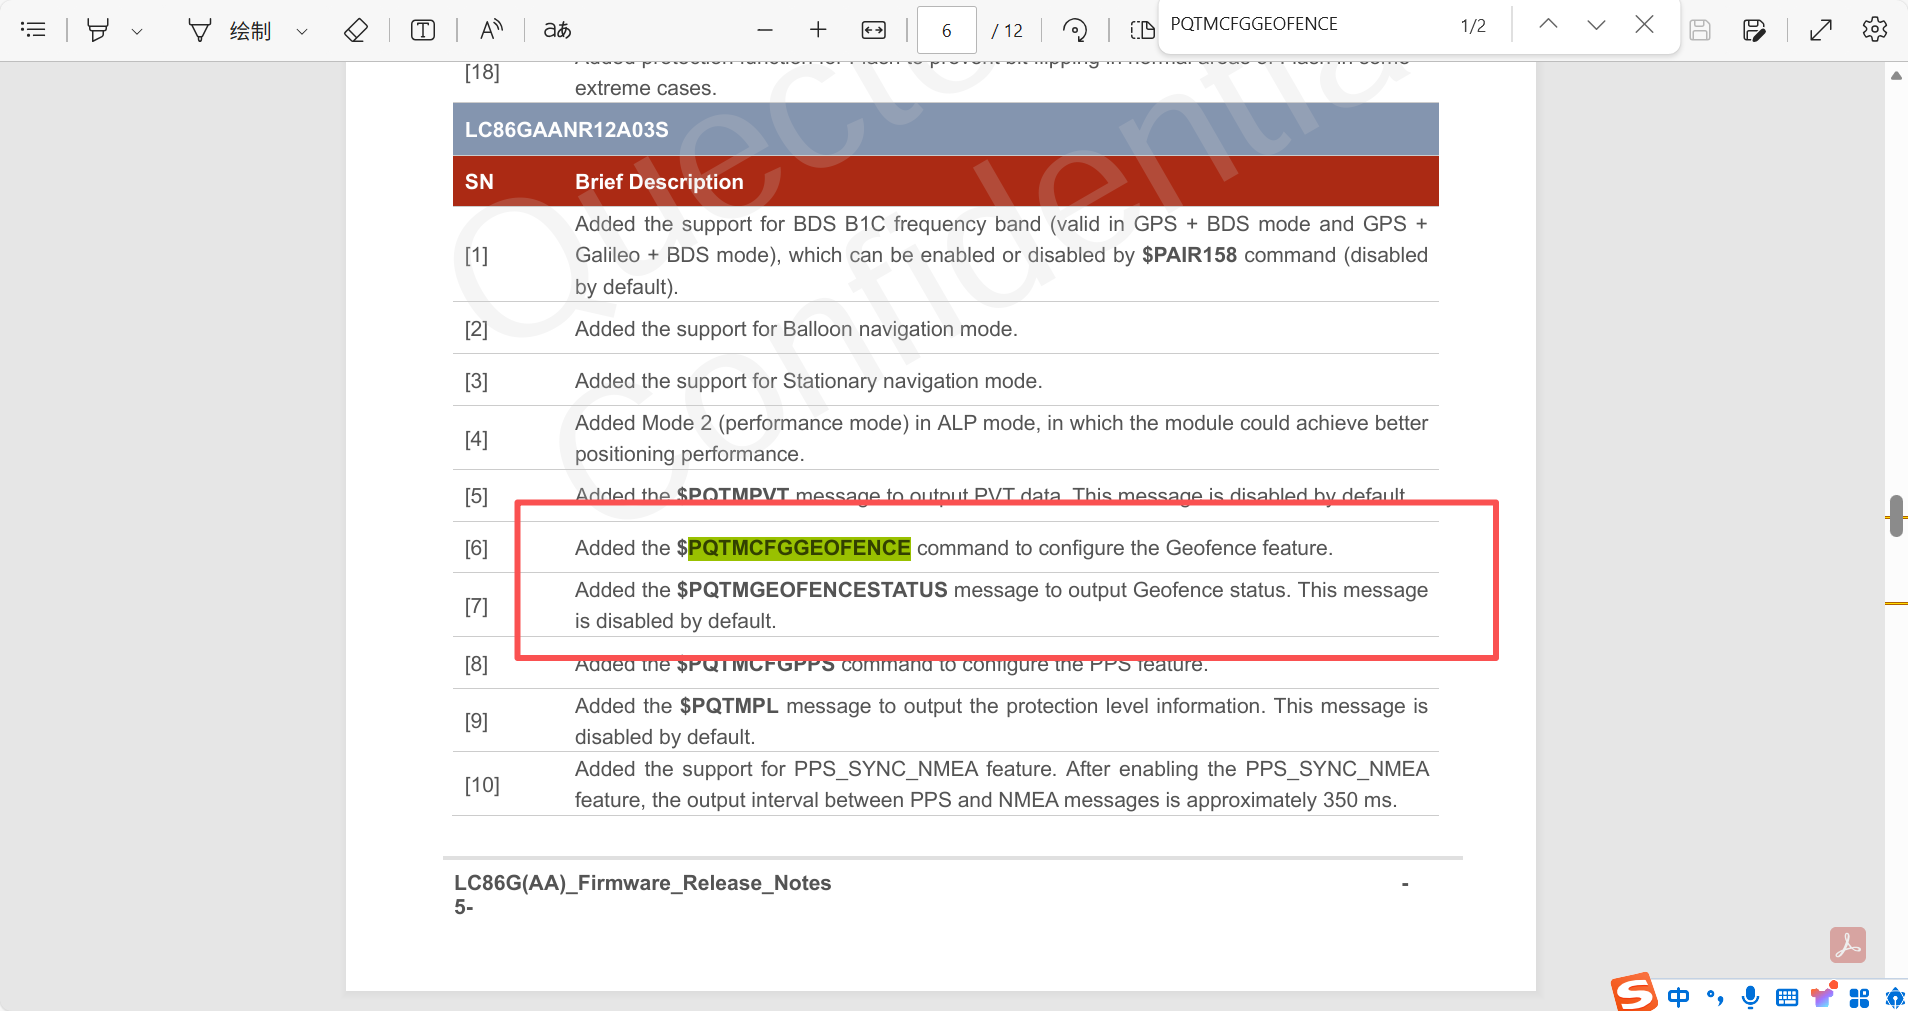The height and width of the screenshot is (1011, 1908).
Task: Select the eraser tool
Action: click(x=356, y=30)
